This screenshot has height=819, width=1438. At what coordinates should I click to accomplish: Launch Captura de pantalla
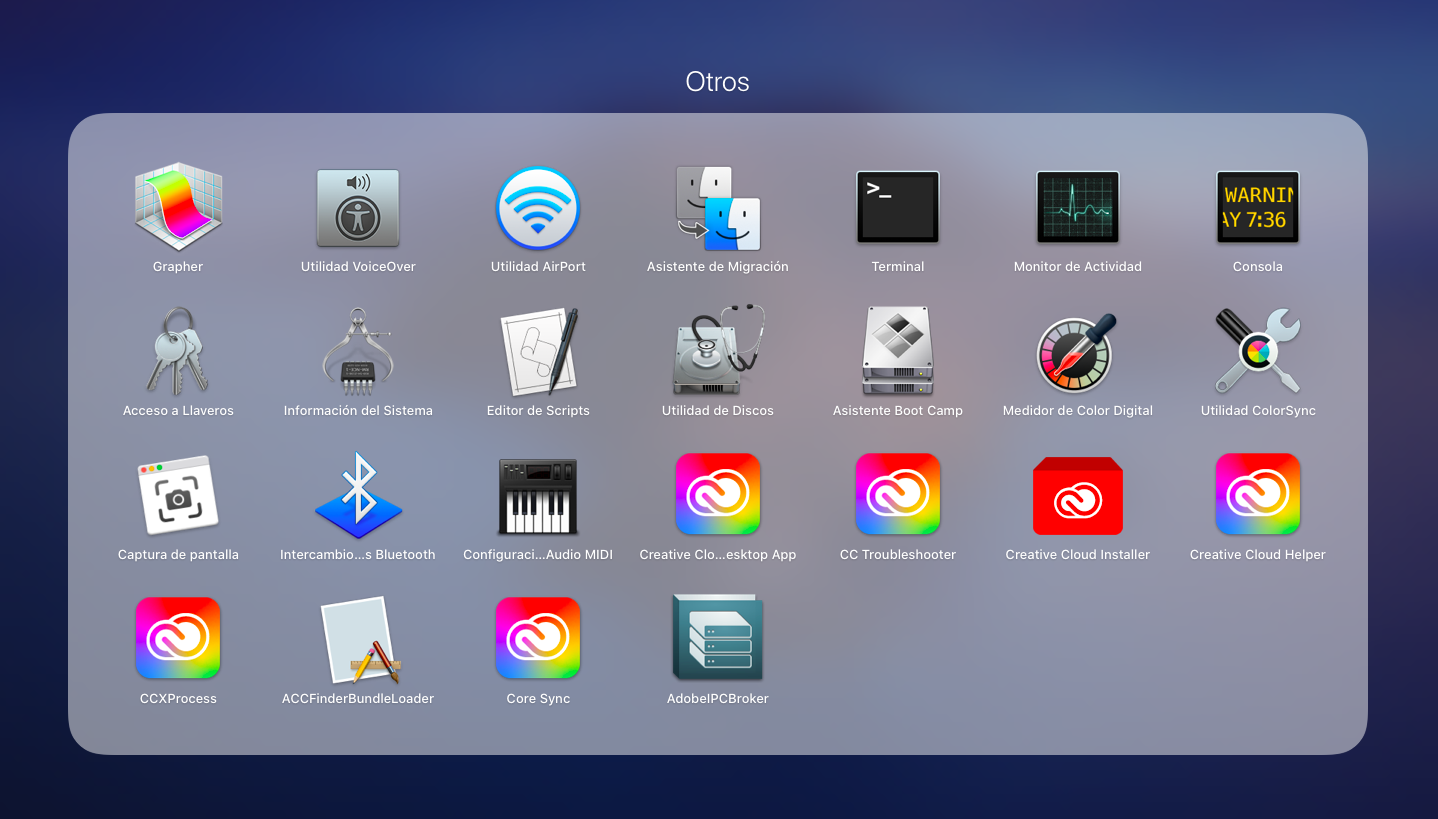coord(178,496)
